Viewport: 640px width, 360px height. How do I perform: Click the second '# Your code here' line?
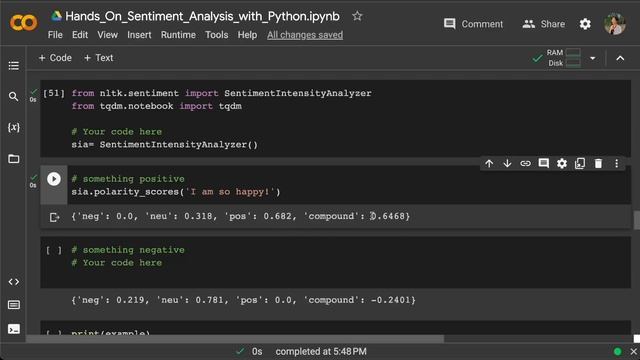tap(117, 263)
